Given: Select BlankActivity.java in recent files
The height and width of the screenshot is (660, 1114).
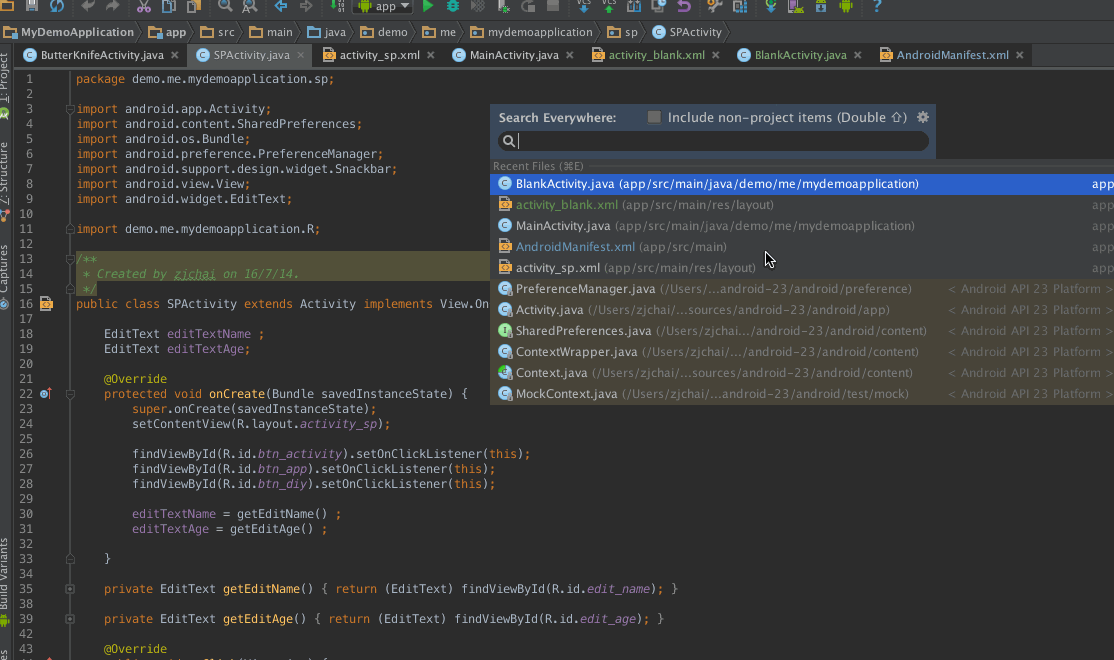Looking at the screenshot, I should click(x=802, y=184).
